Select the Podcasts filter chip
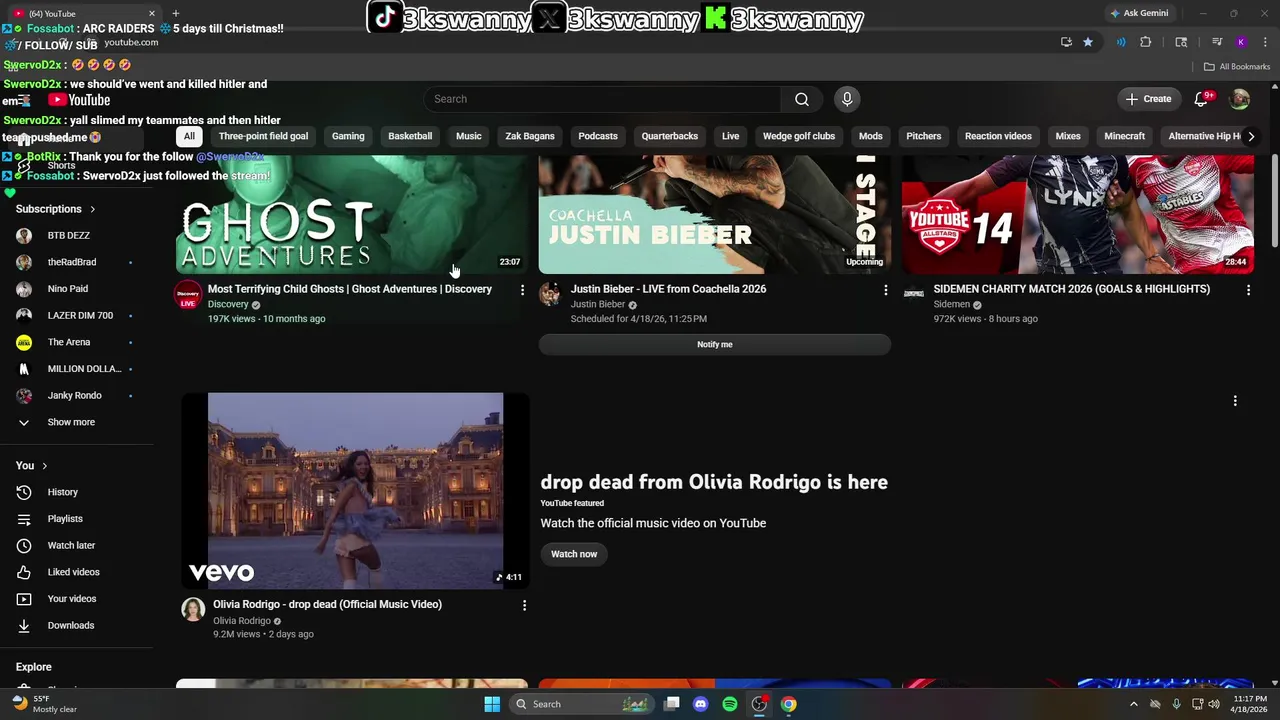 (x=598, y=136)
